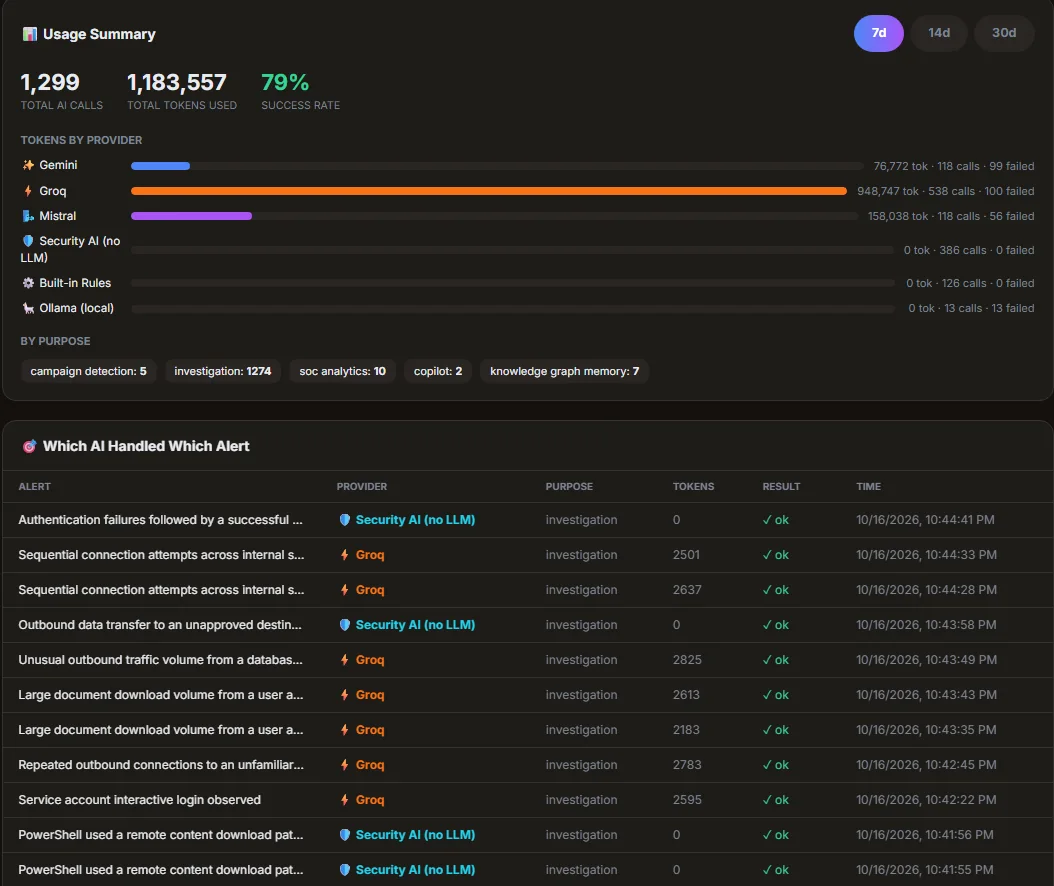Click '0 tok · 126 calls · 0 failed' stats
The height and width of the screenshot is (886, 1054).
[970, 283]
